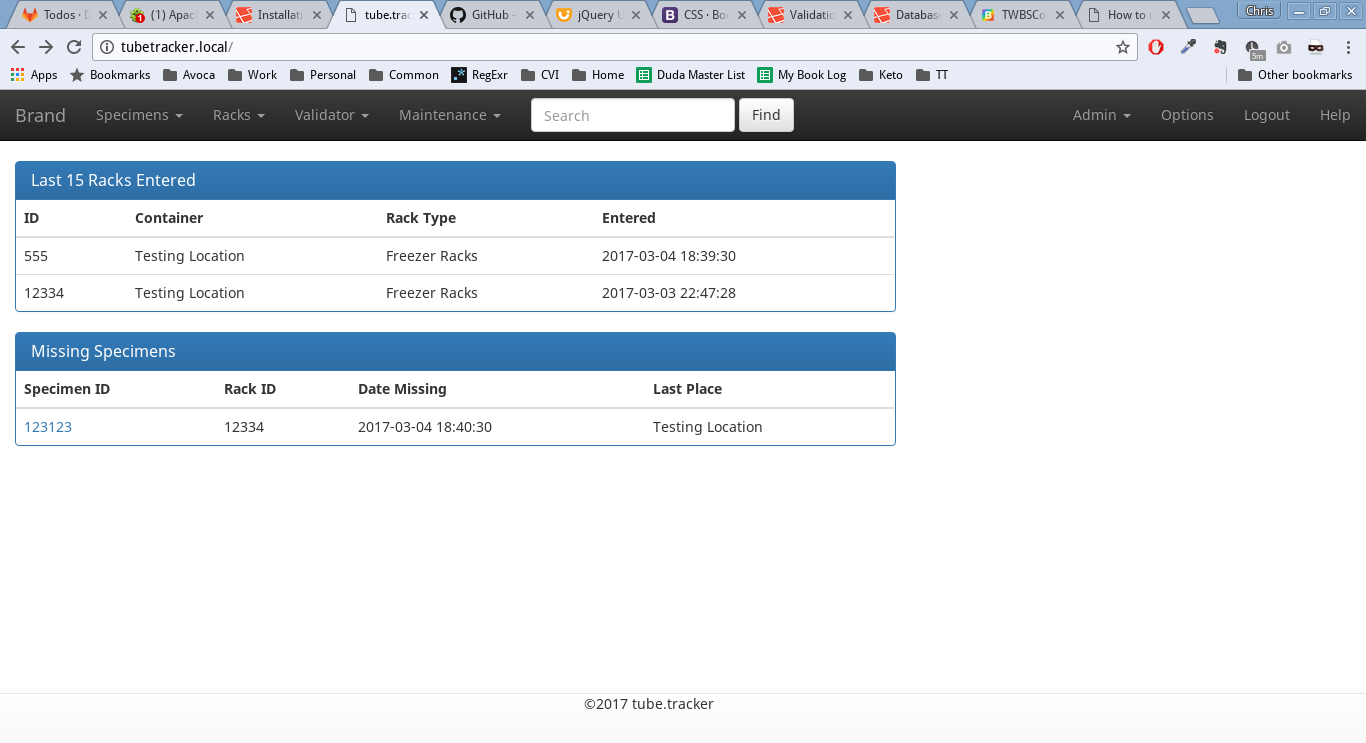Image resolution: width=1366 pixels, height=743 pixels.
Task: Activate the eyedropper color picker extension
Action: (x=1188, y=47)
